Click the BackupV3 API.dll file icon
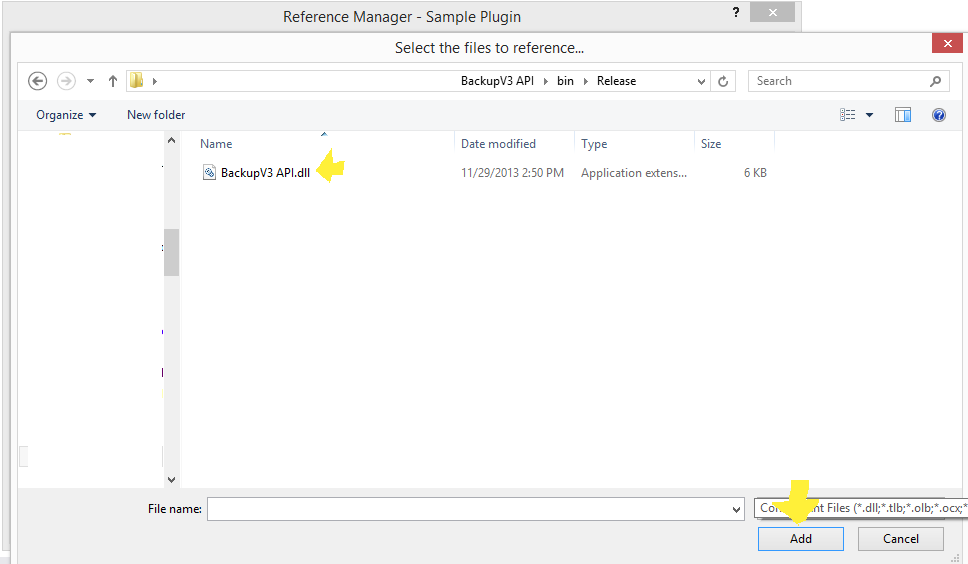The image size is (968, 564). 209,173
